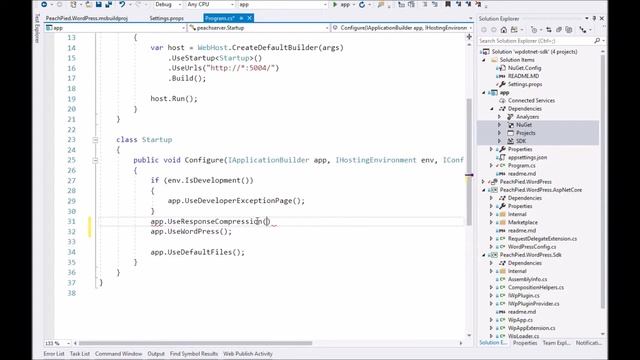
Task: Collapse the app project Dependencies node
Action: coord(492,109)
